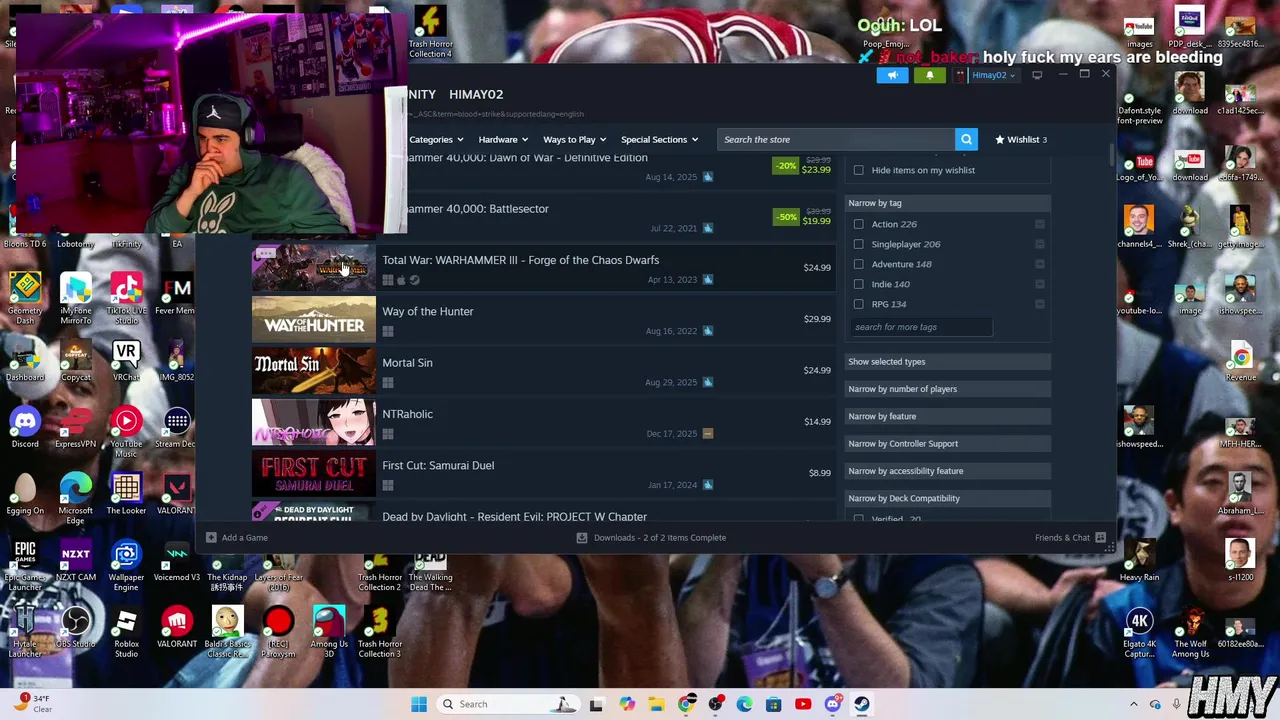Open Discord from the taskbar

click(x=832, y=704)
